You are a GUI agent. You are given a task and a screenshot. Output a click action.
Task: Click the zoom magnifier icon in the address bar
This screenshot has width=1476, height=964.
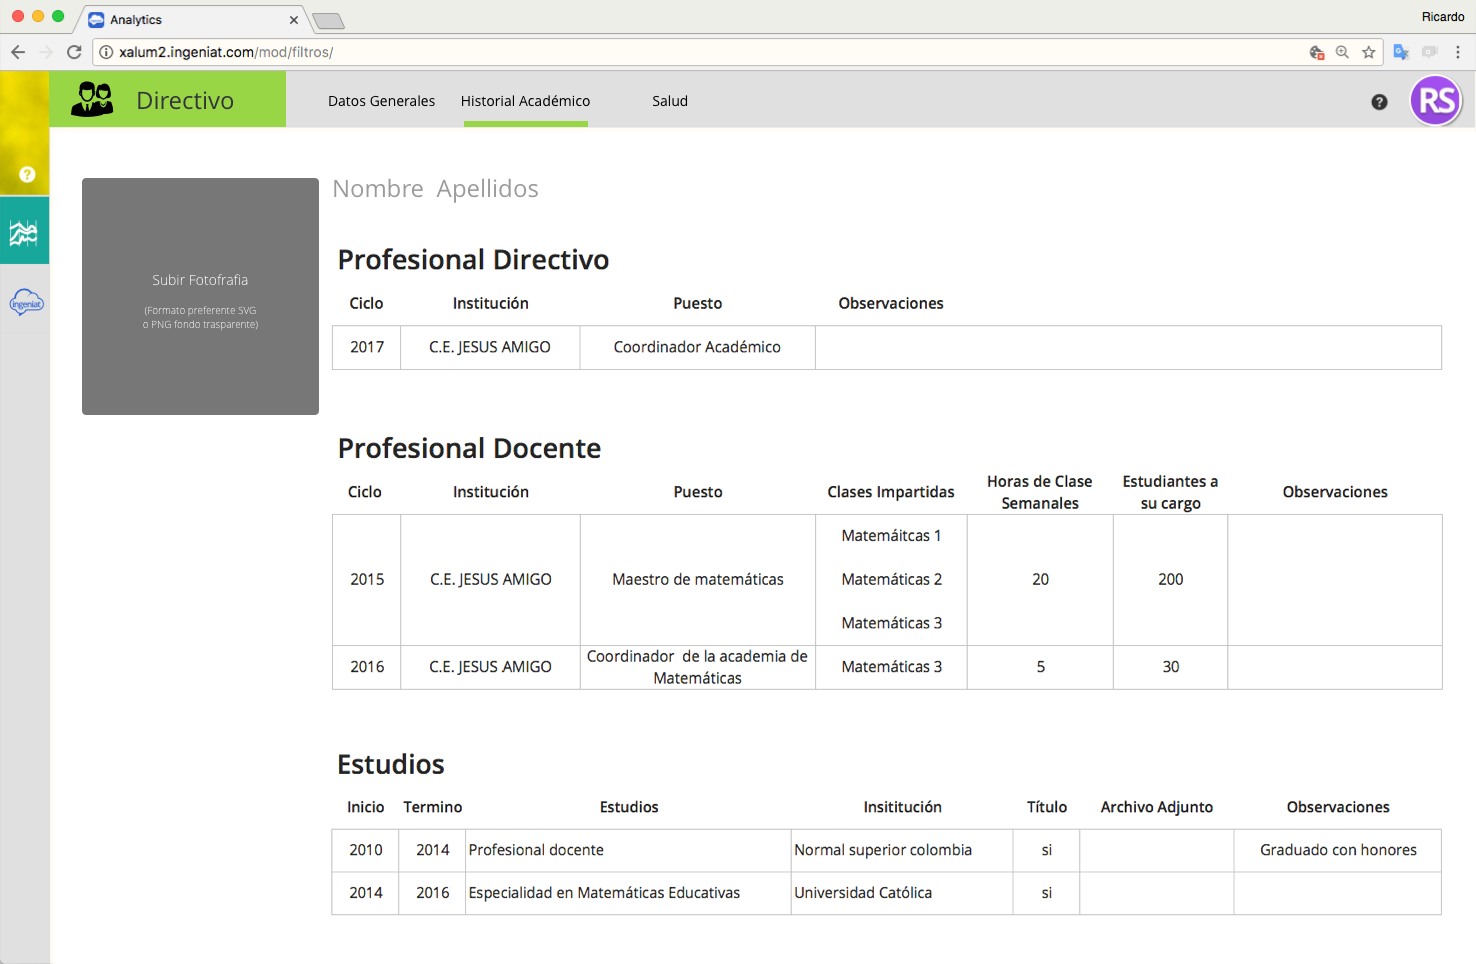[1342, 52]
